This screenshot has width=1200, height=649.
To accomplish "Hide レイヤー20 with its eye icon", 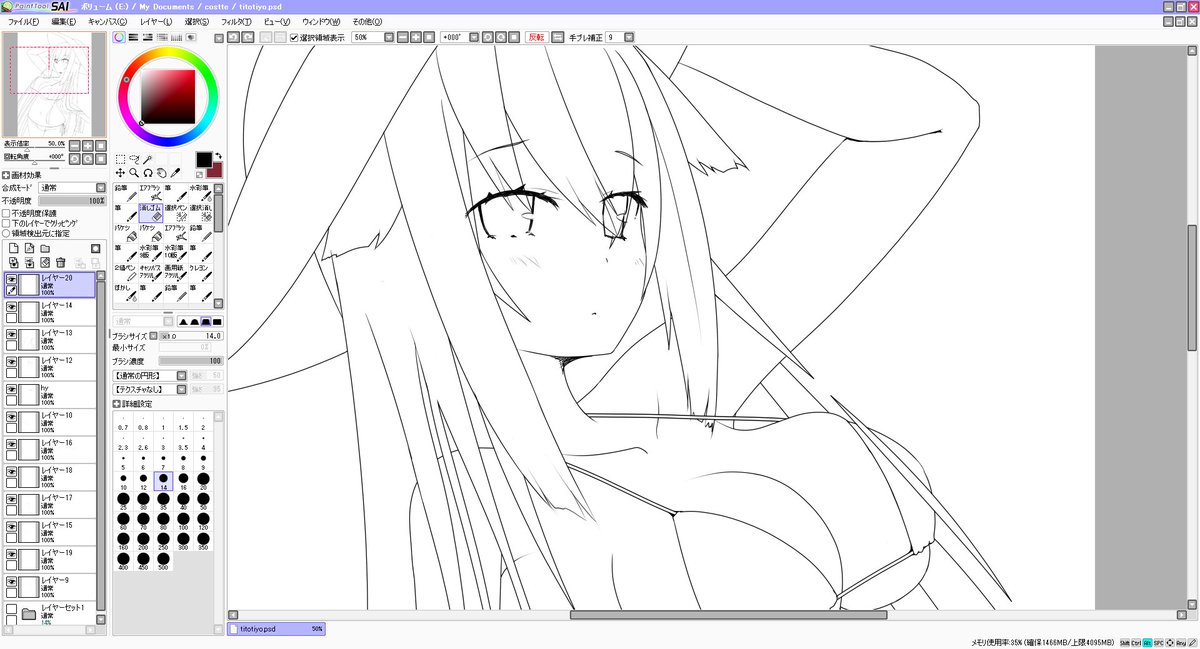I will [12, 279].
